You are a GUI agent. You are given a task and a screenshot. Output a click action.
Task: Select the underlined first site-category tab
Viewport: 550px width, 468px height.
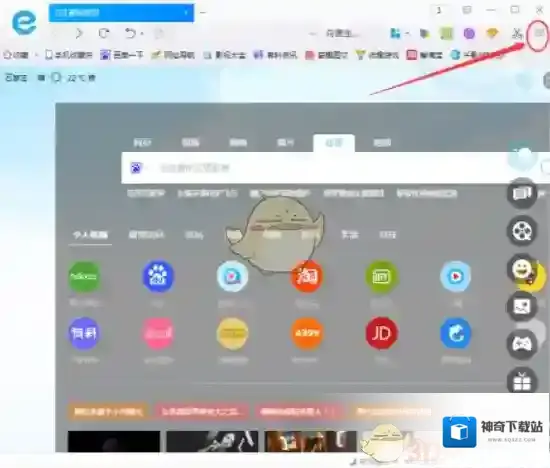coord(90,235)
